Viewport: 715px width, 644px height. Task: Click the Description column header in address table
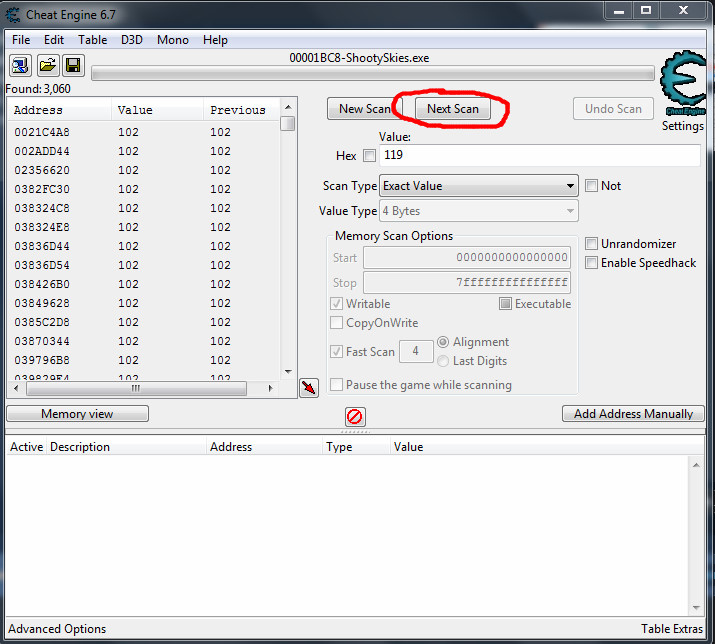pyautogui.click(x=126, y=447)
